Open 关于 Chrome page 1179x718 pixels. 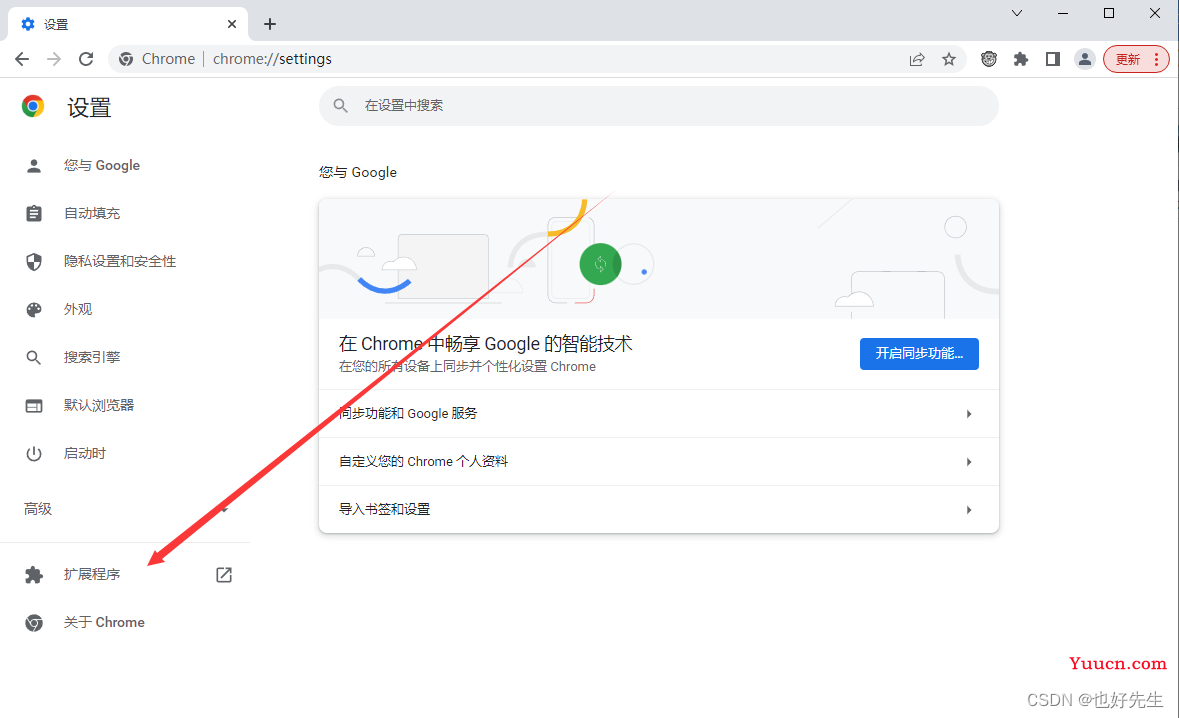(x=104, y=623)
